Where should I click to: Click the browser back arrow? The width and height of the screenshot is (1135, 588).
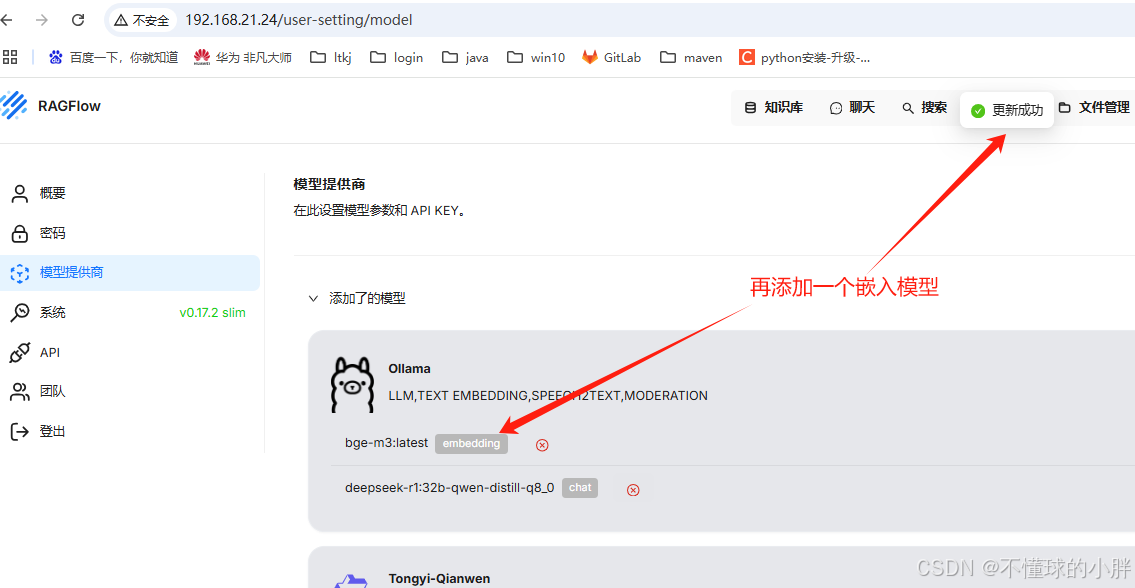pyautogui.click(x=6, y=20)
